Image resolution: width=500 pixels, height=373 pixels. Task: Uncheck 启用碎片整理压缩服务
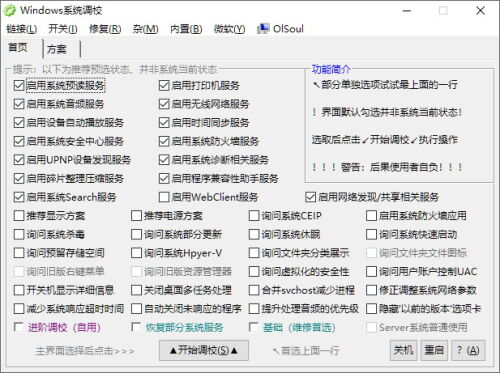tap(19, 178)
